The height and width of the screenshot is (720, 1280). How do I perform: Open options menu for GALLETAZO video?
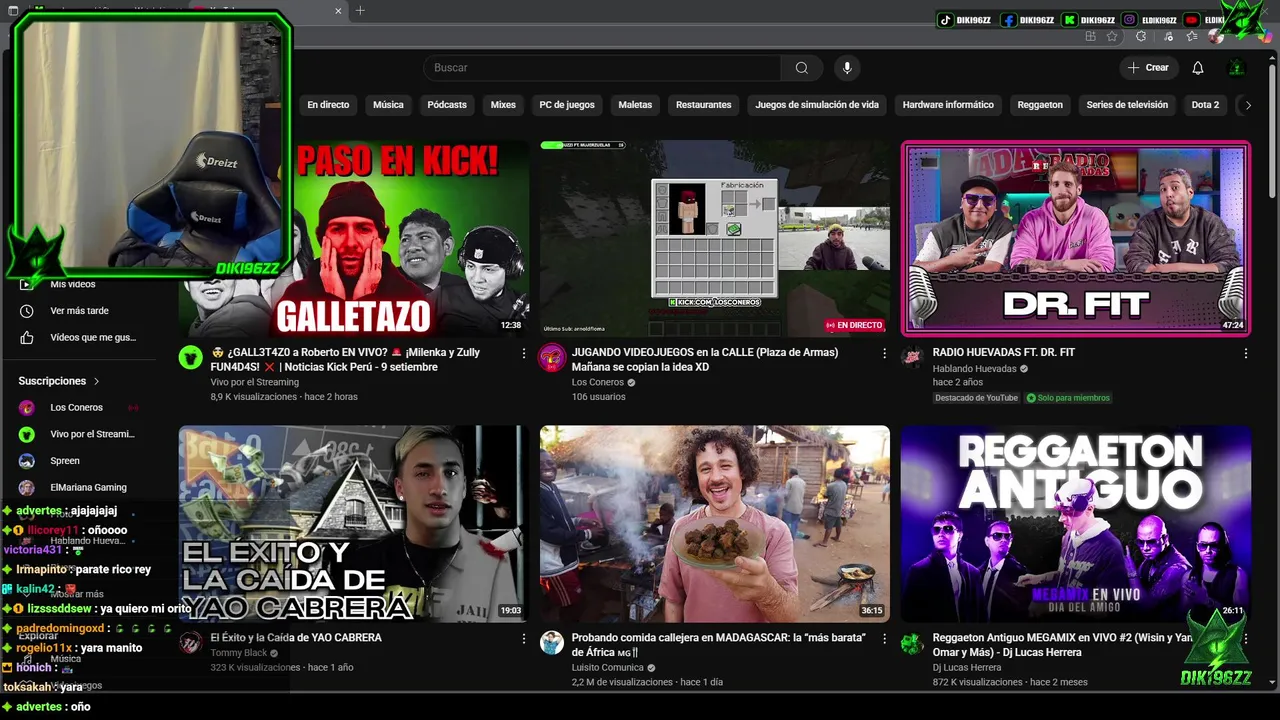[523, 353]
